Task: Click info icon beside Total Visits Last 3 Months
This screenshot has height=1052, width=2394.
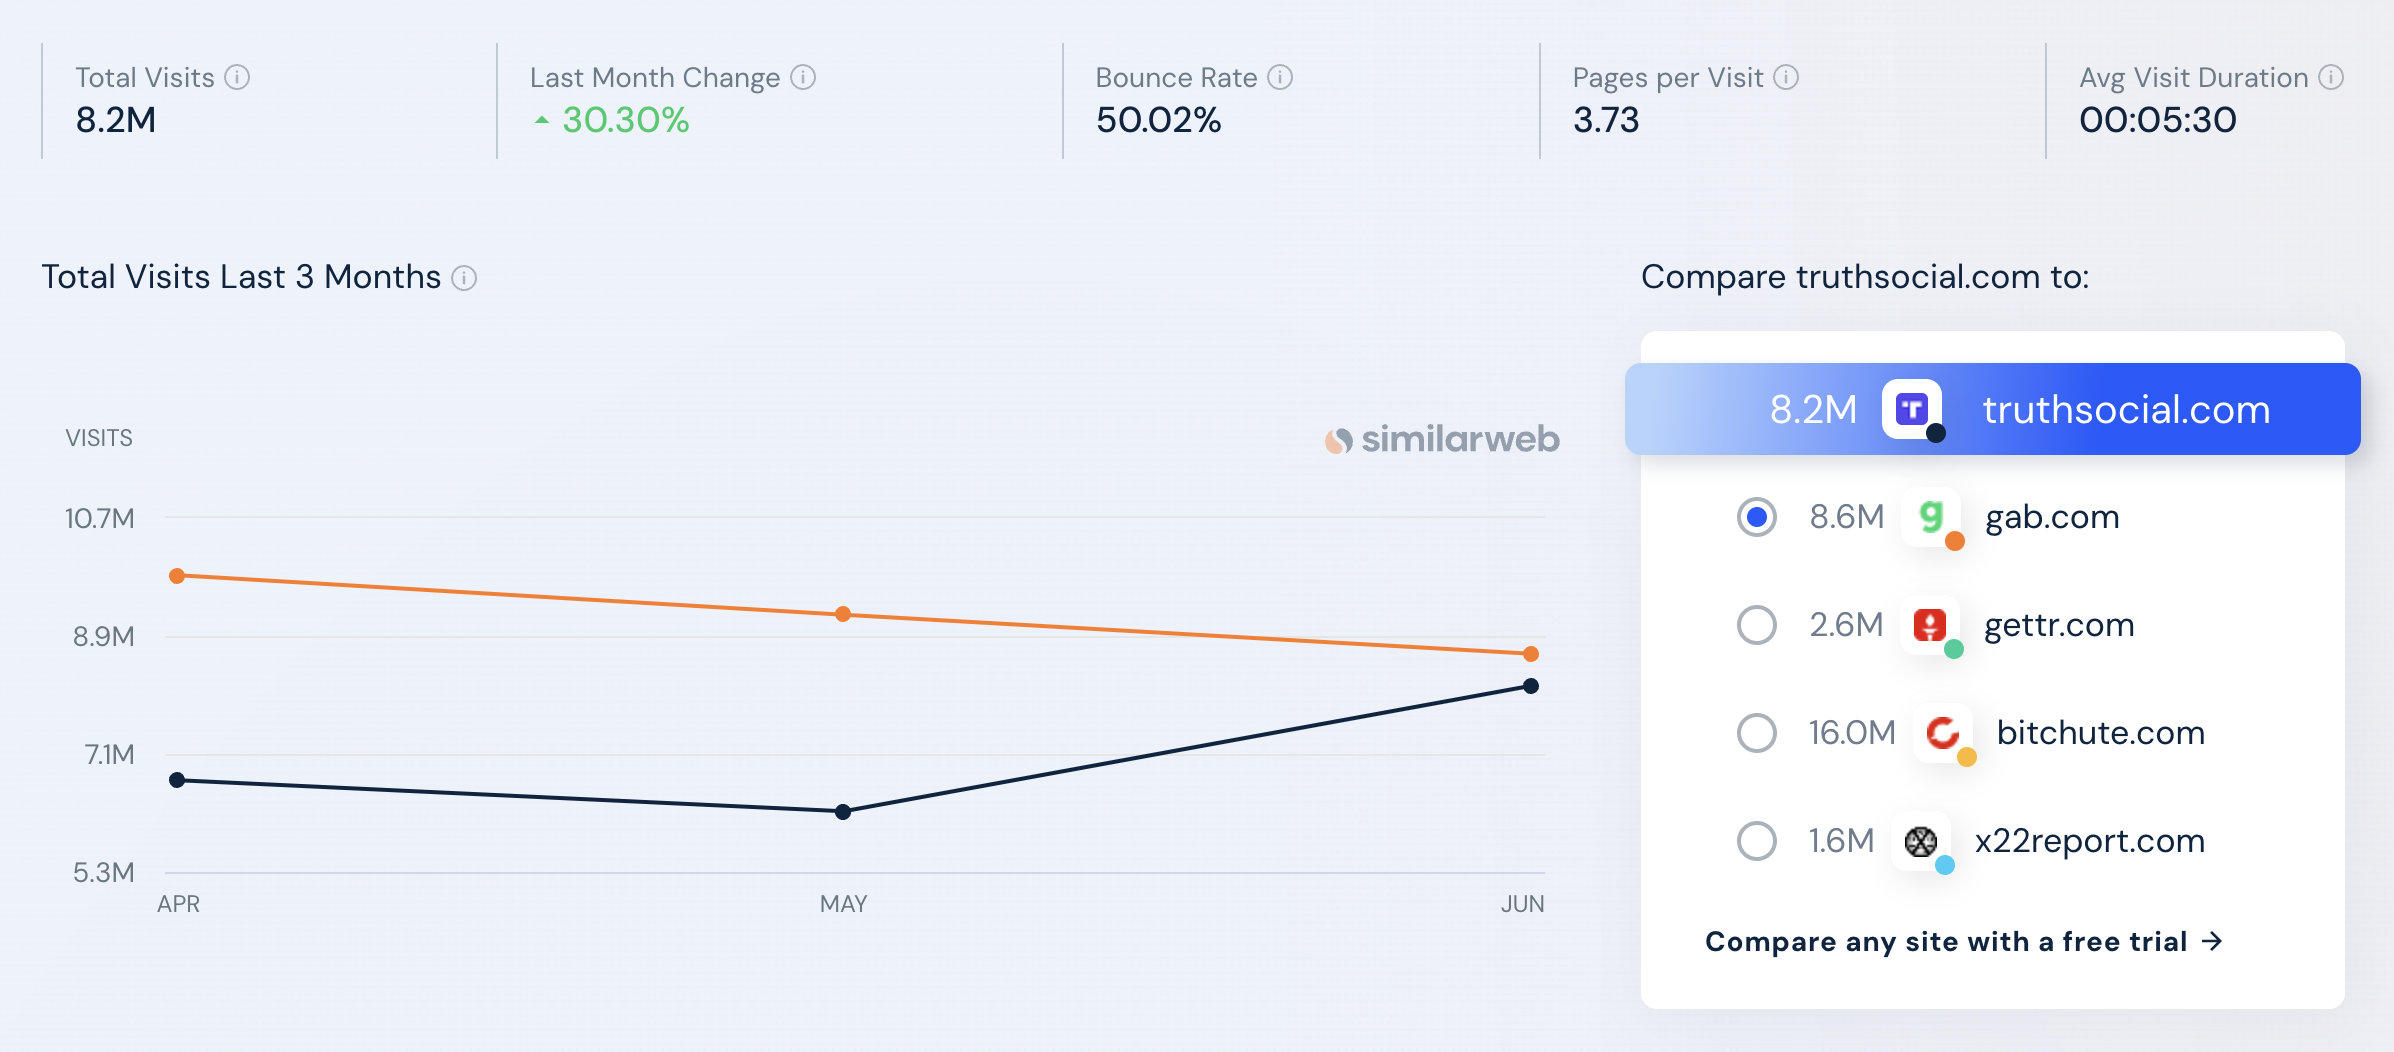Action: [464, 278]
